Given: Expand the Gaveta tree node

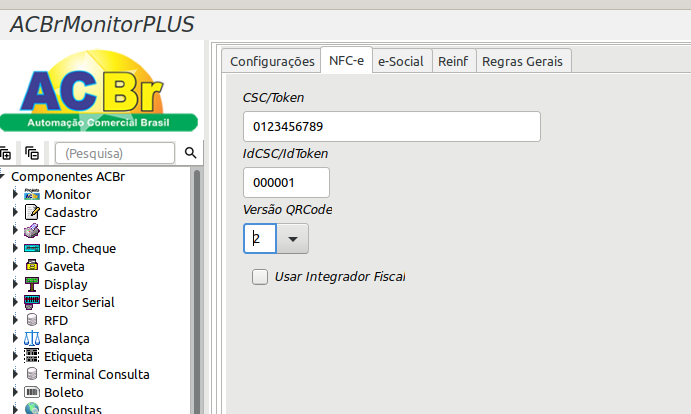Looking at the screenshot, I should point(15,266).
